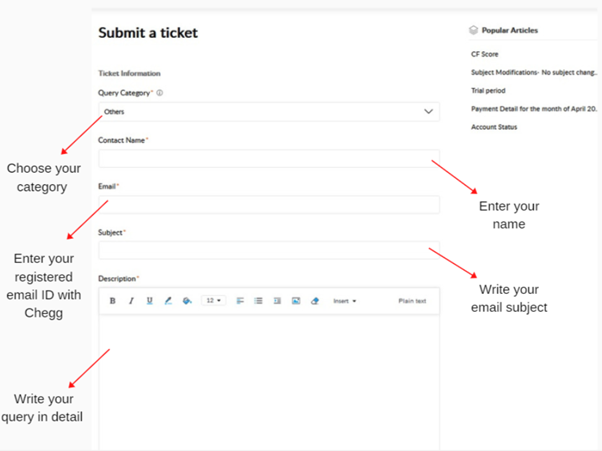Underline text with the U icon
Viewport: 602px width, 451px height.
click(150, 301)
